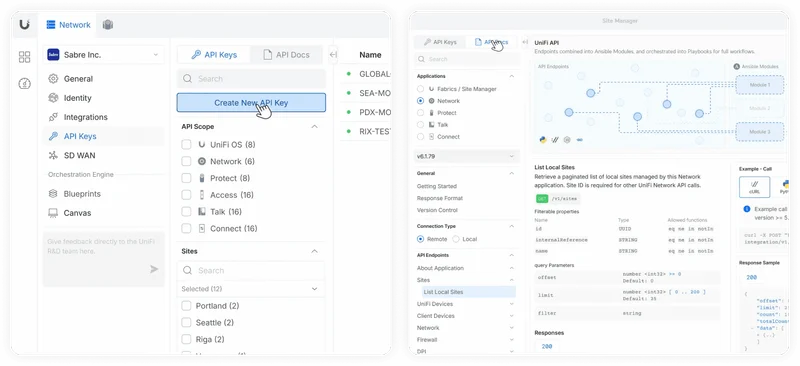Expand the Selected (12) dropdown
The height and width of the screenshot is (366, 800).
(251, 289)
